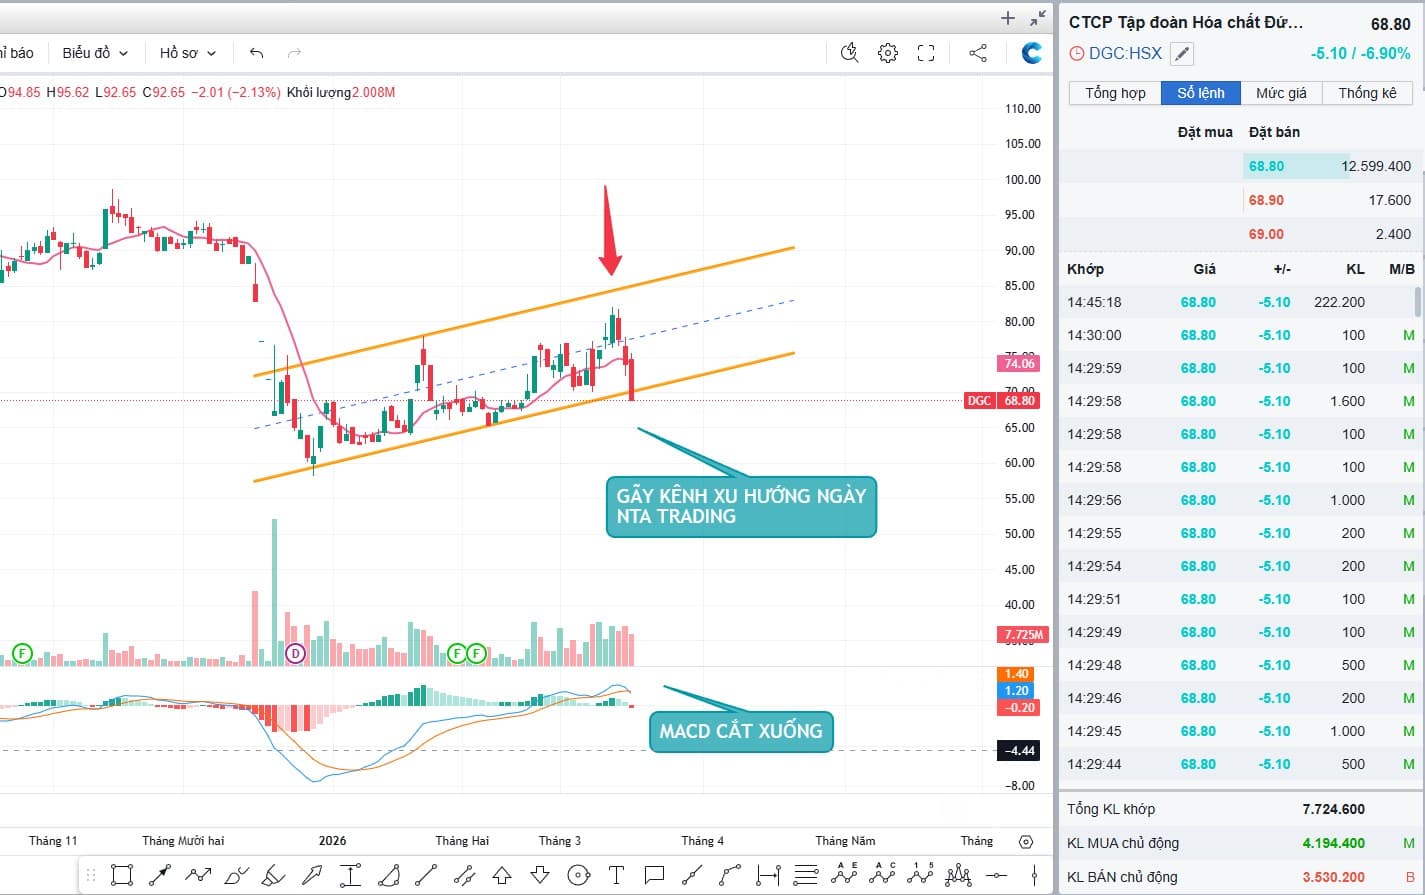The width and height of the screenshot is (1425, 895).
Task: Select the arrow up marker tool
Action: pos(502,876)
